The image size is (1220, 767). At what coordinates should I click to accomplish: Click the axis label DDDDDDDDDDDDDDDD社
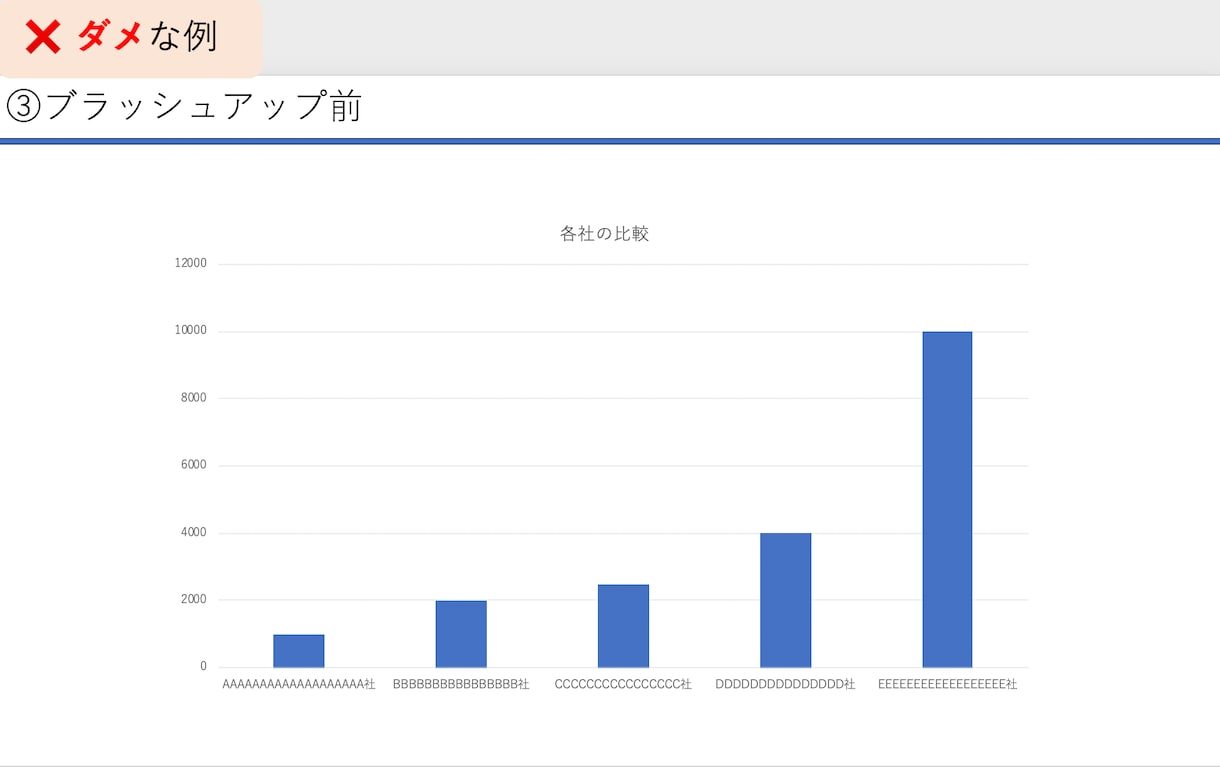785,685
